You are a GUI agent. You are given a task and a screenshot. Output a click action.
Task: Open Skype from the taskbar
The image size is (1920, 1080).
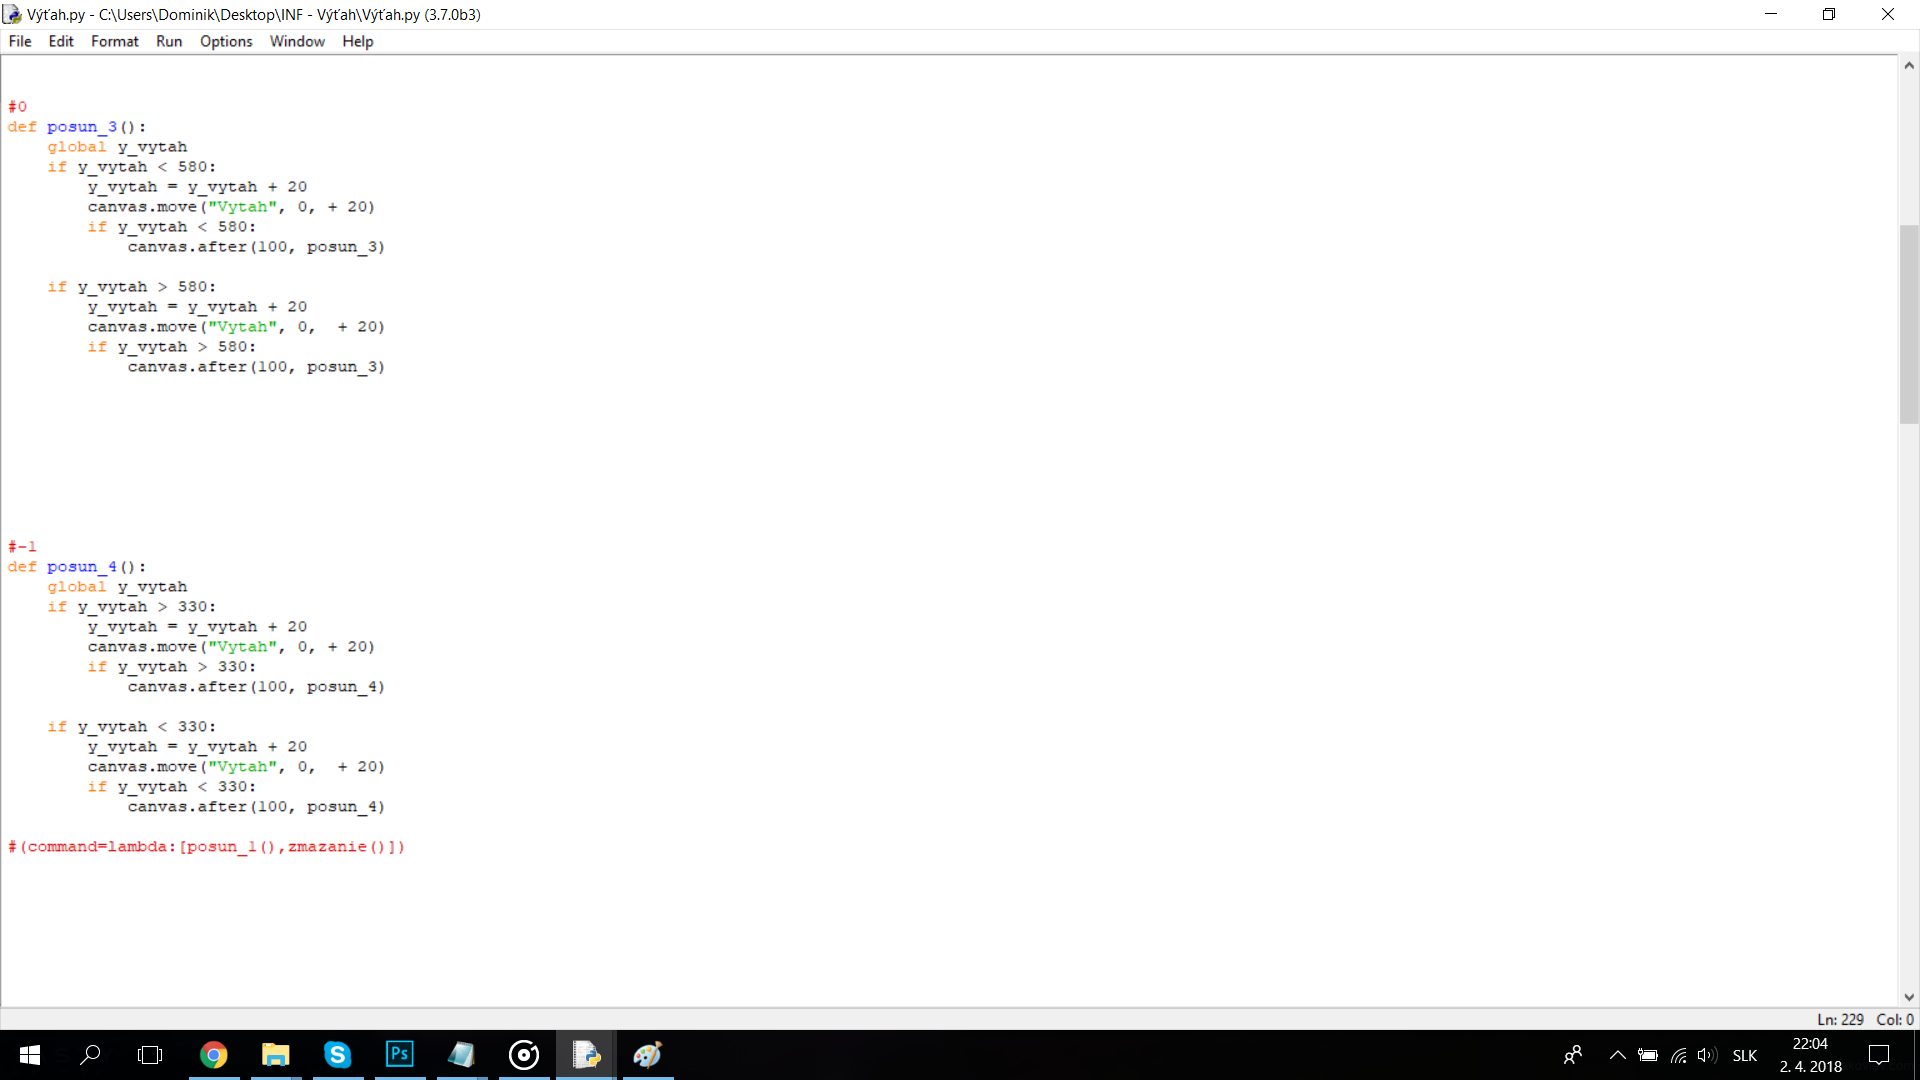tap(337, 1055)
